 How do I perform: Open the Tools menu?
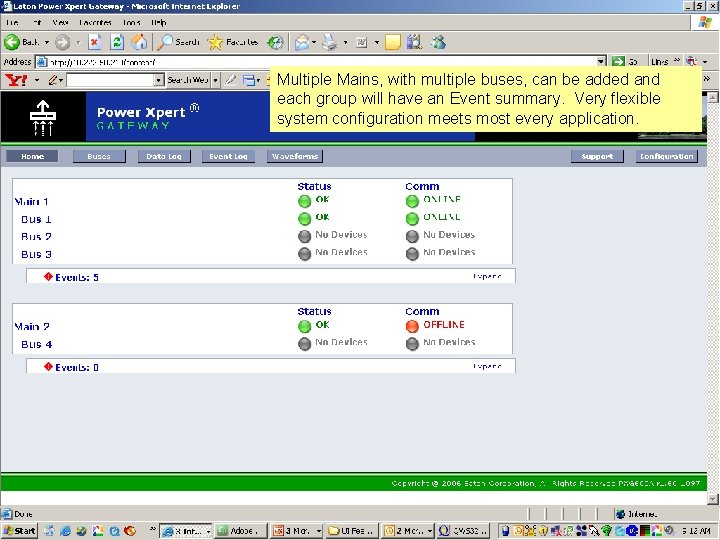pyautogui.click(x=131, y=22)
